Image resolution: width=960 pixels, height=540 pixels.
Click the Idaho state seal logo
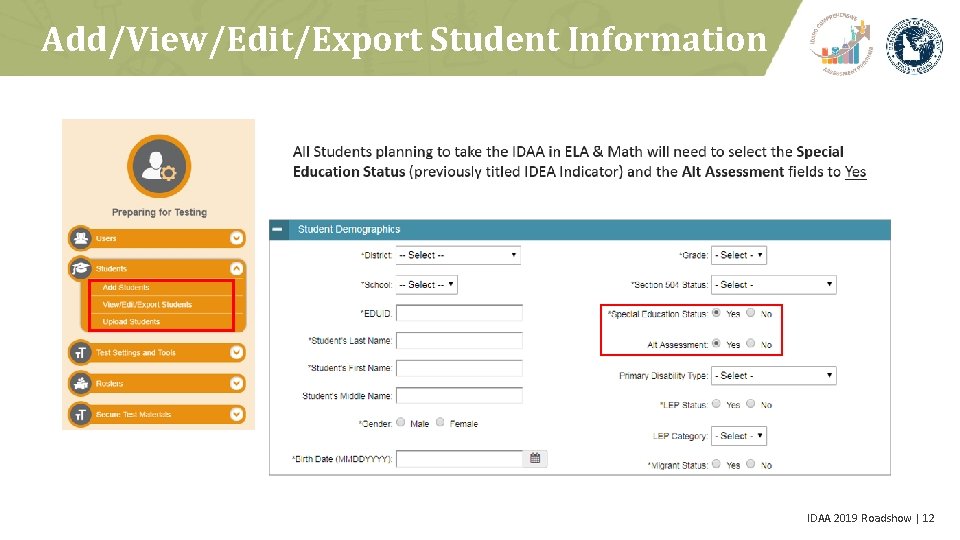point(915,45)
